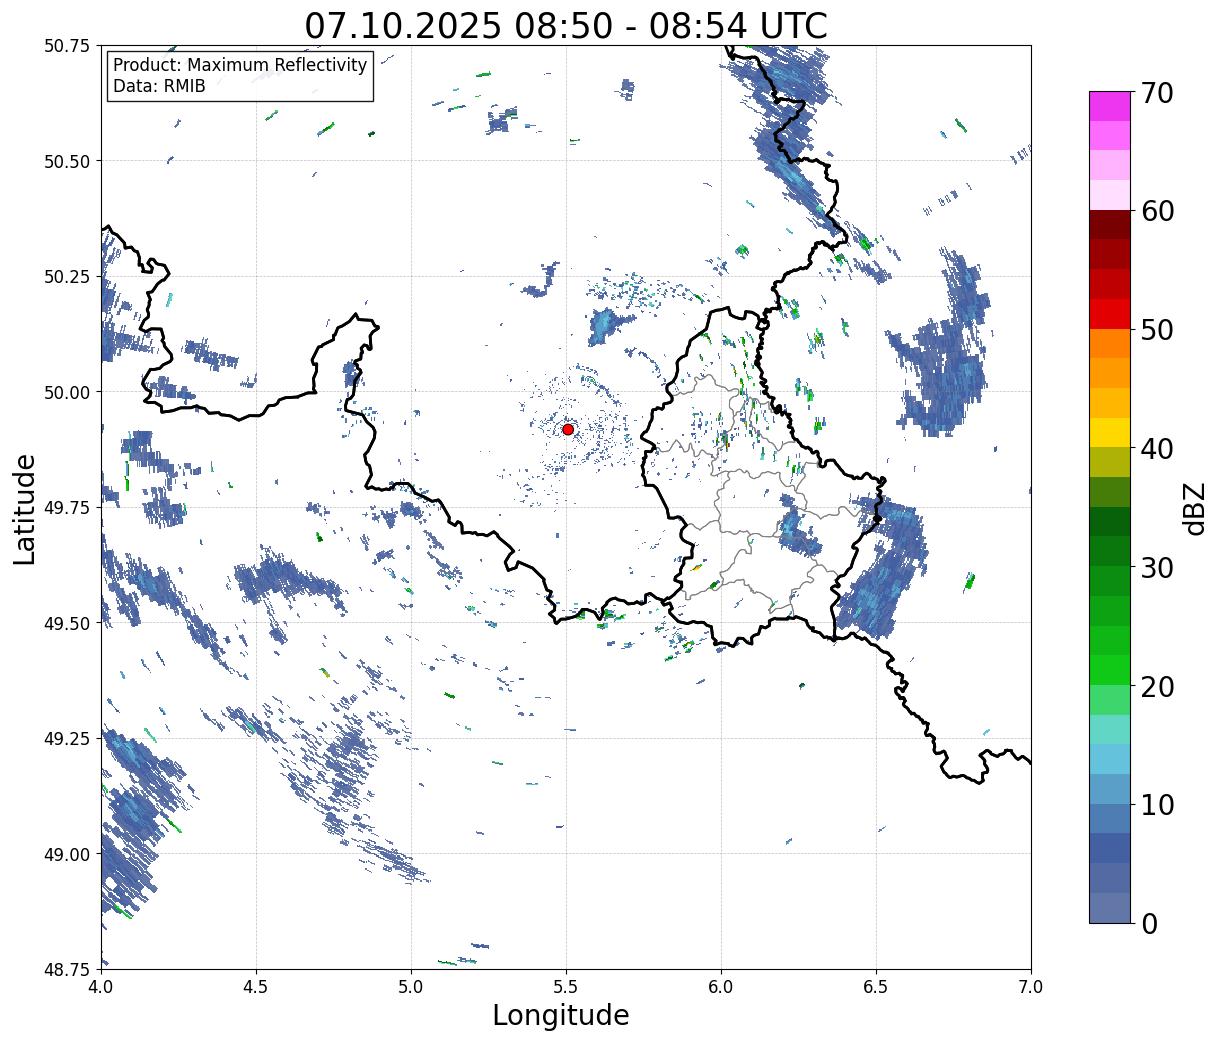Click the colorbar tick label 30

click(1156, 568)
